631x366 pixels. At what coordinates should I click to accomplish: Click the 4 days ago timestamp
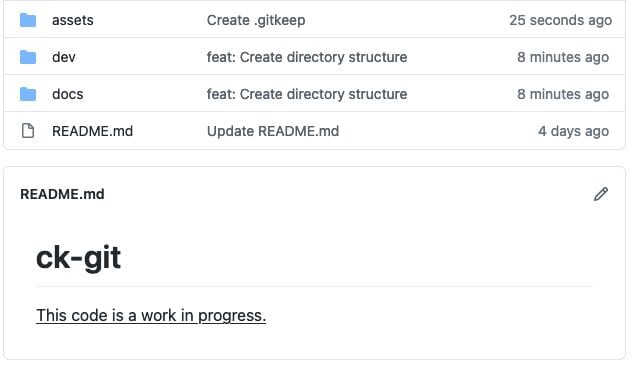click(573, 131)
